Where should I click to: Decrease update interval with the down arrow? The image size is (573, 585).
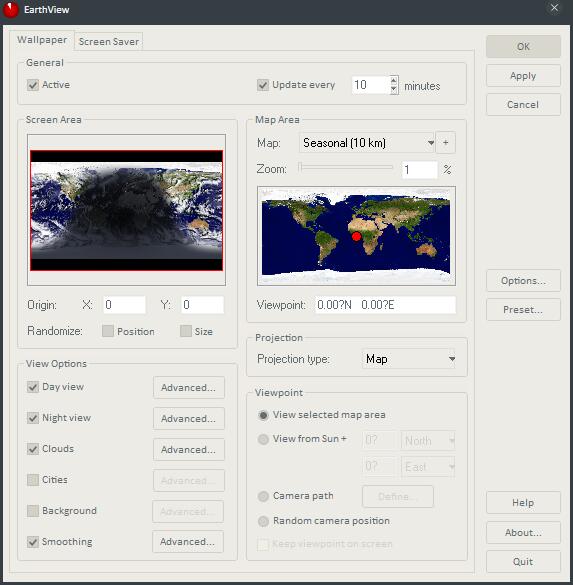(x=394, y=90)
